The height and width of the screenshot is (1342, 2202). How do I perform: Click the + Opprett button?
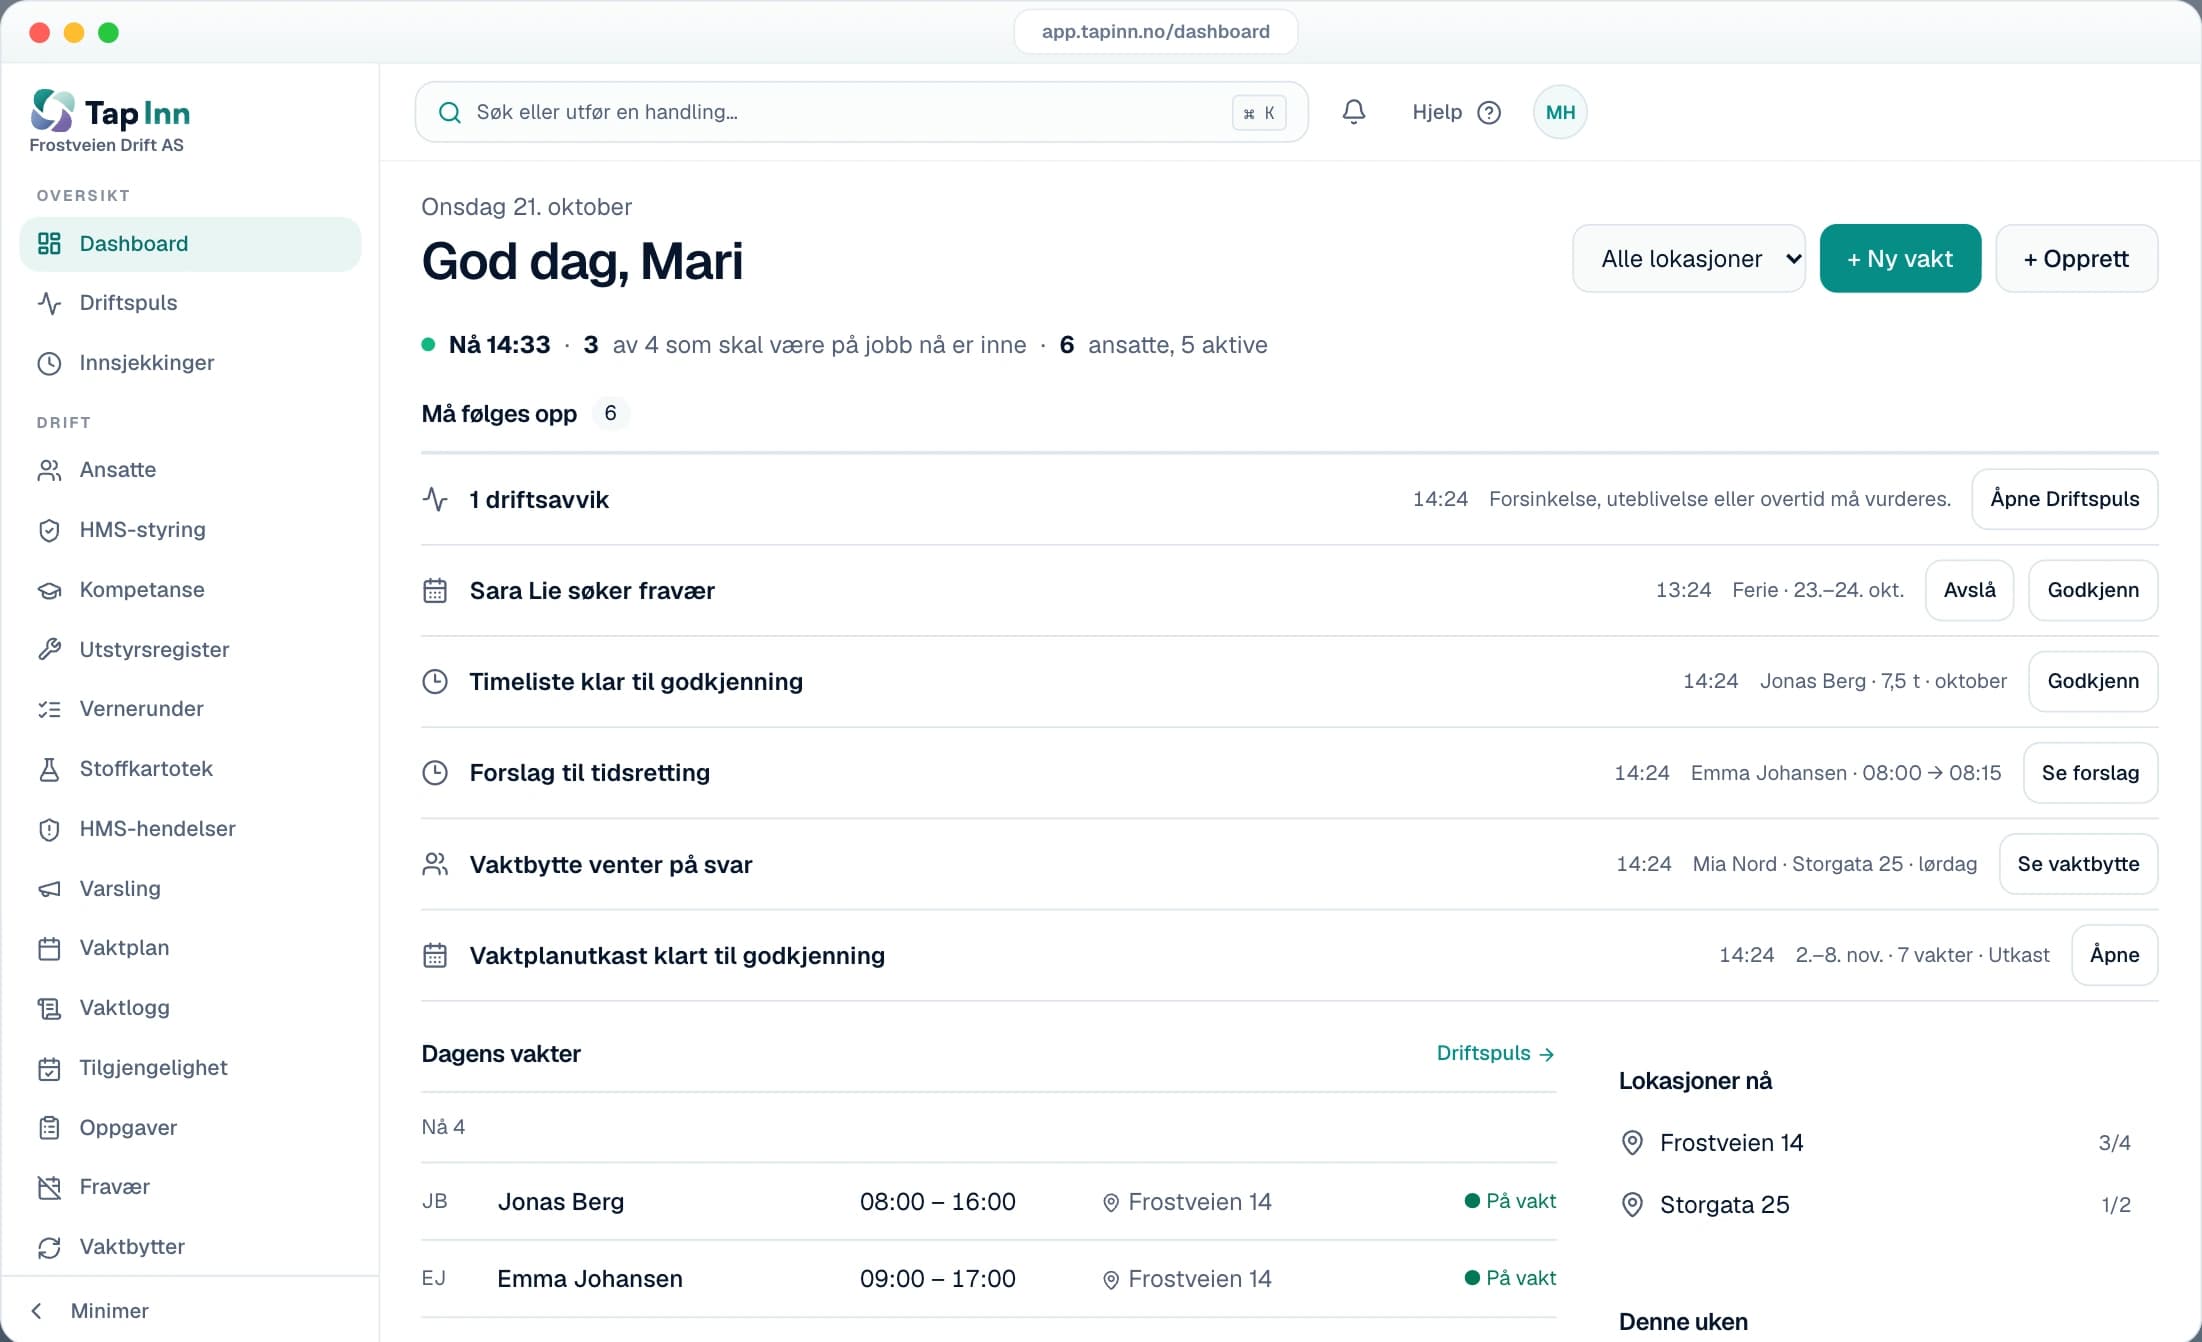point(2076,259)
